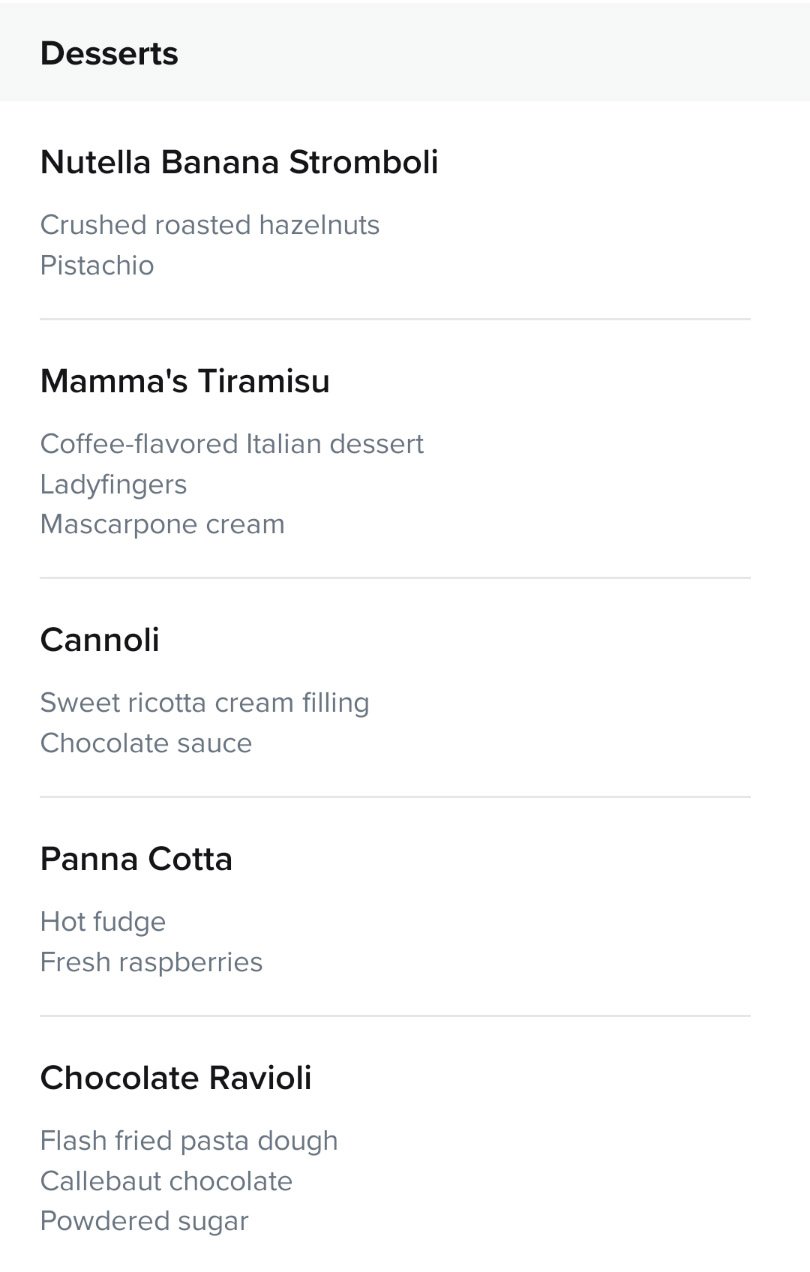Click the Pistachio ingredient text

(97, 265)
